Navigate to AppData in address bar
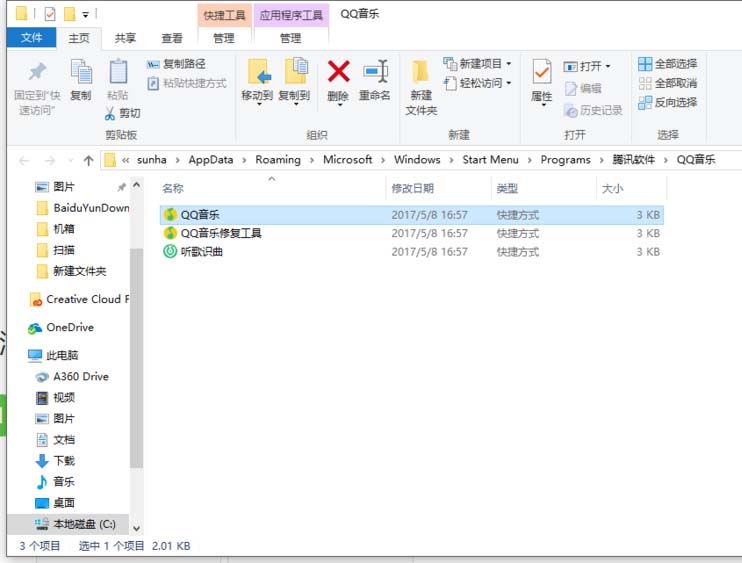 pos(211,160)
